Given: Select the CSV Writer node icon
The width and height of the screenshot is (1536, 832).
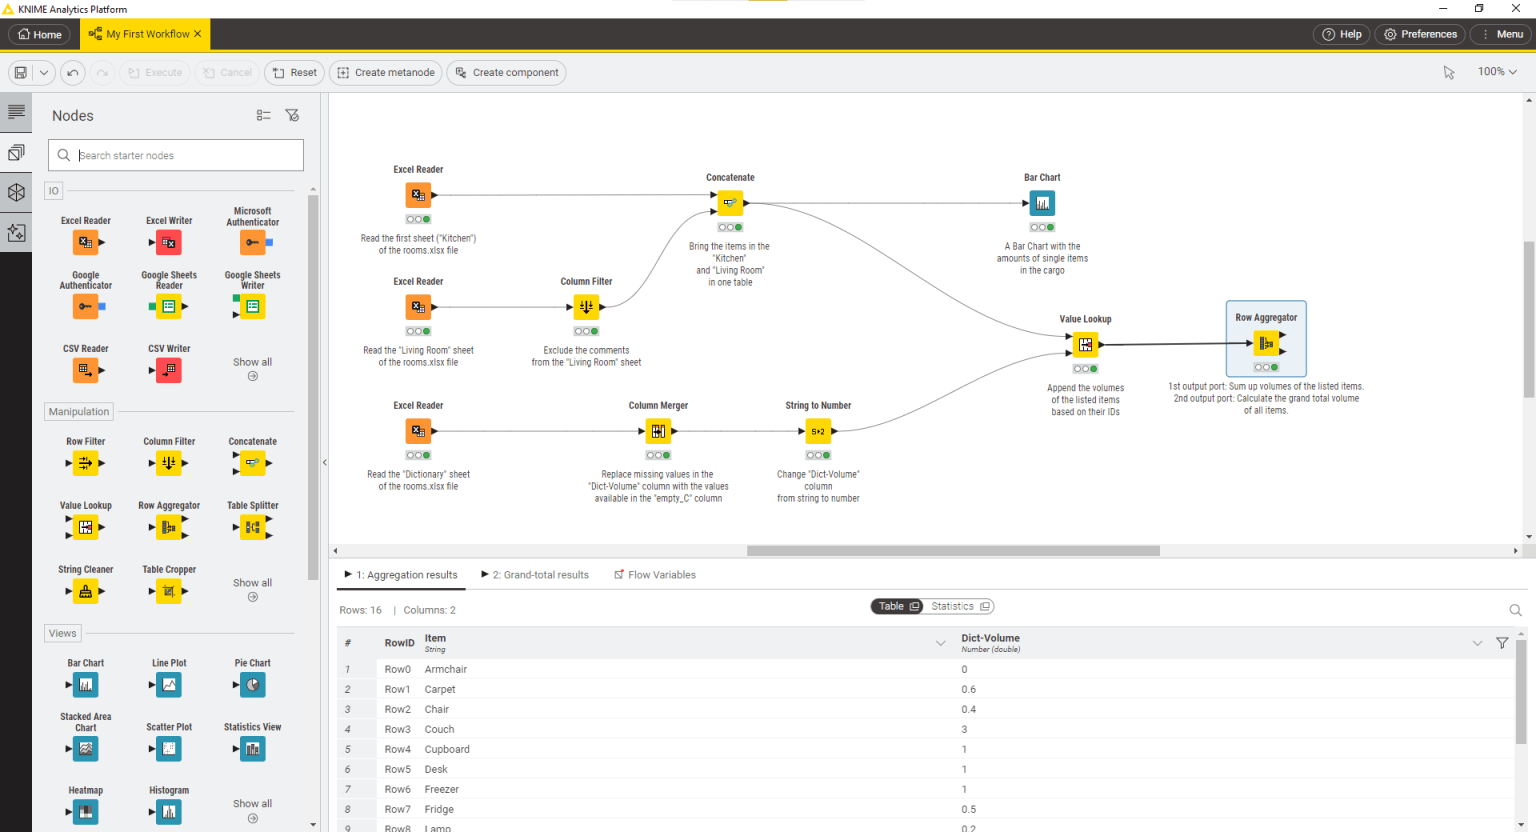Looking at the screenshot, I should [x=169, y=370].
